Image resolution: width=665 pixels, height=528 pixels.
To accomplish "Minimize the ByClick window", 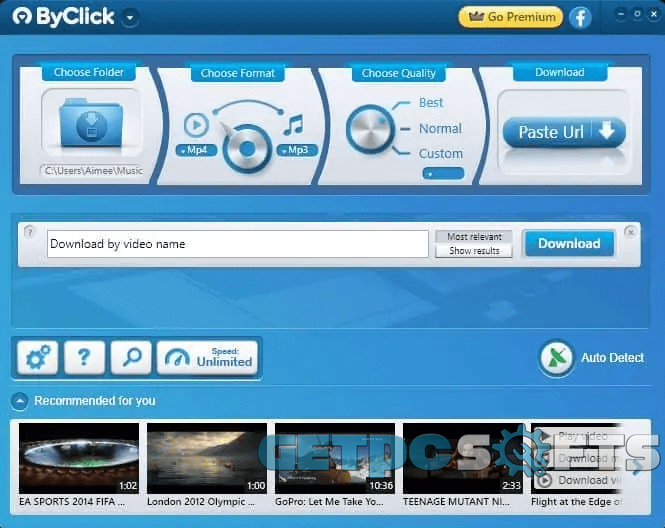I will click(x=620, y=14).
